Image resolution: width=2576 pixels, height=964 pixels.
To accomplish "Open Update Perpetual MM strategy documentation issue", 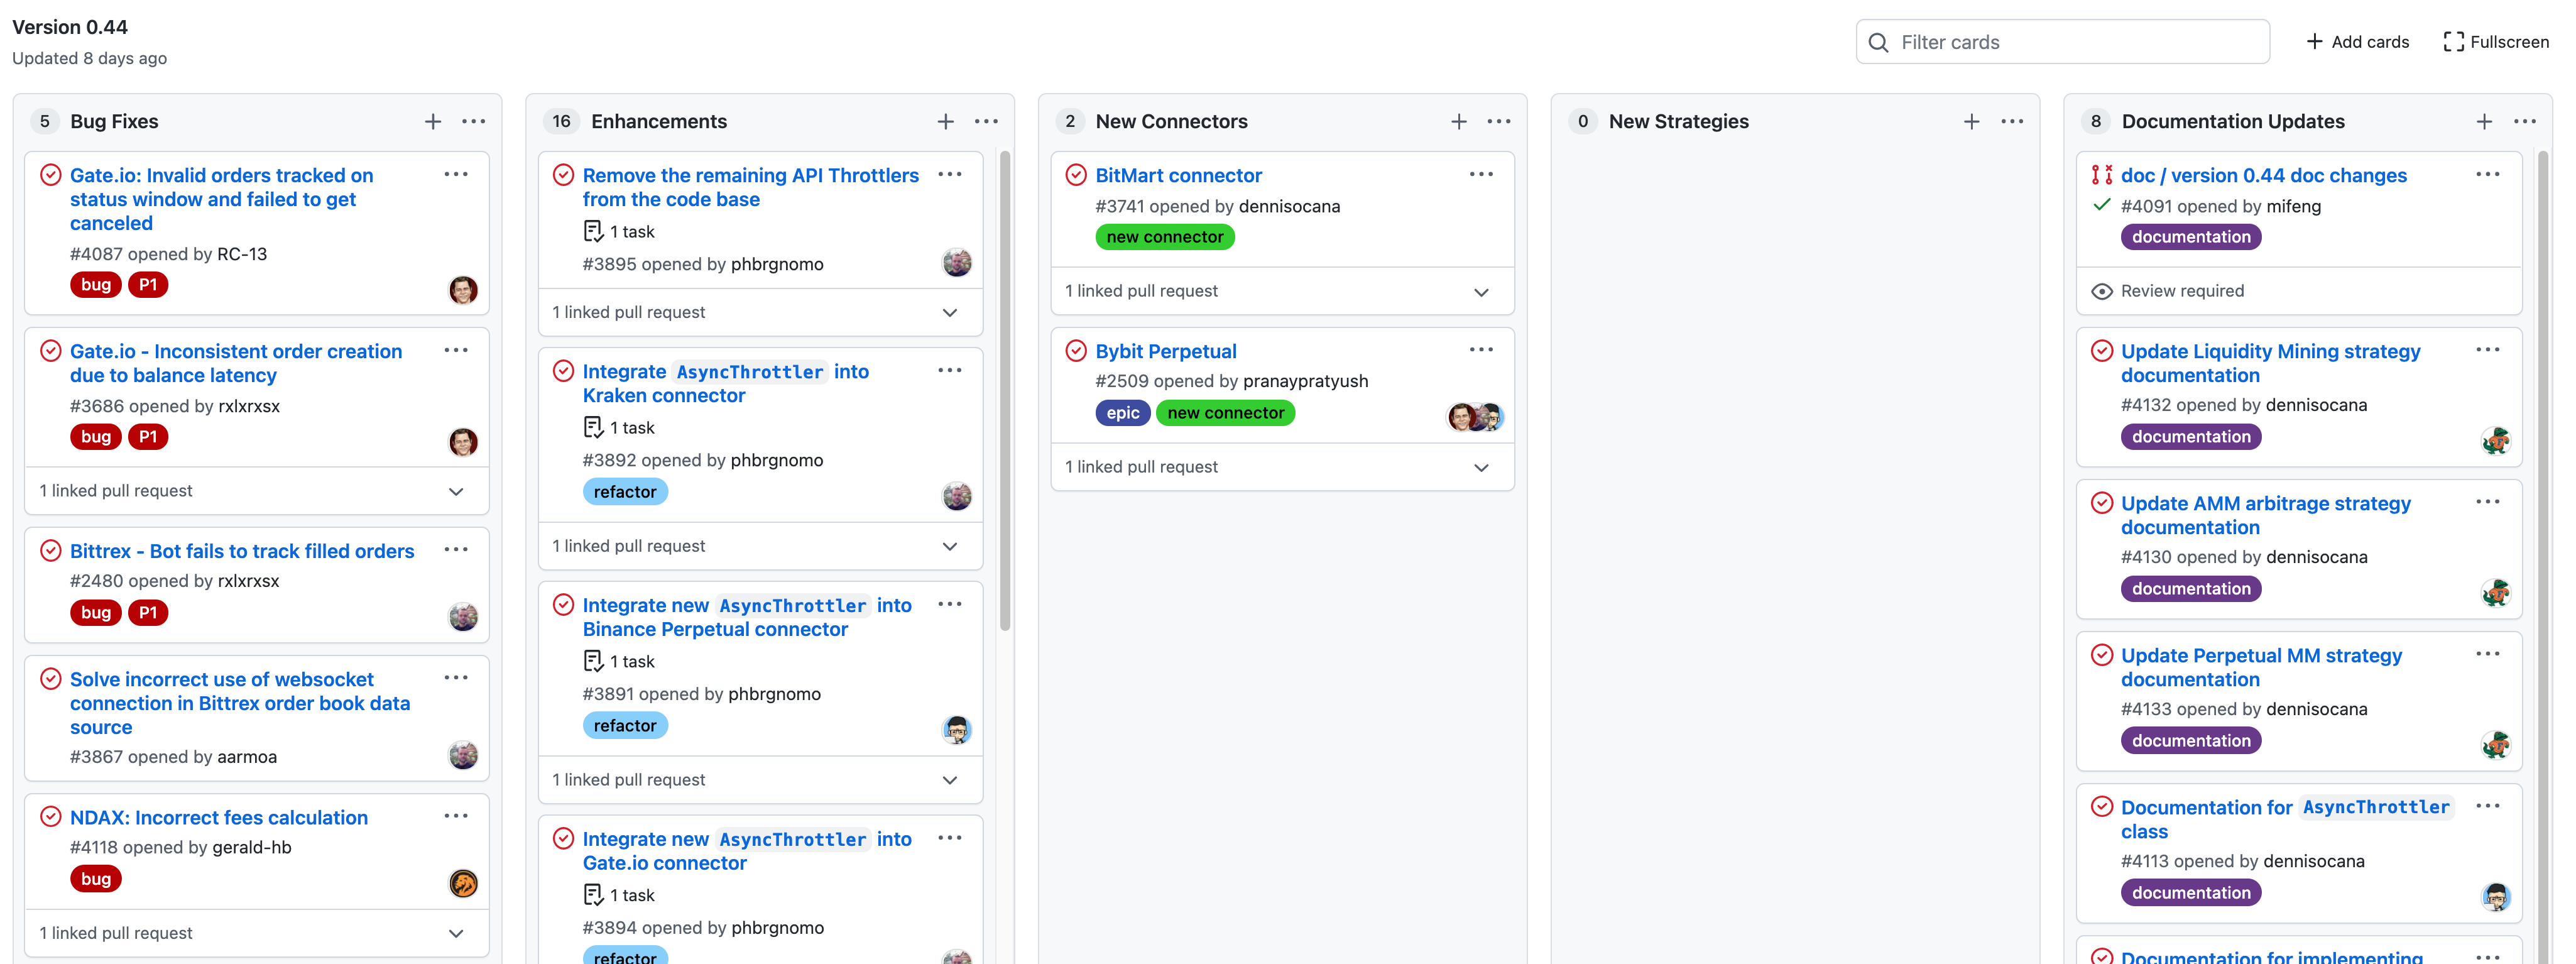I will click(2262, 667).
